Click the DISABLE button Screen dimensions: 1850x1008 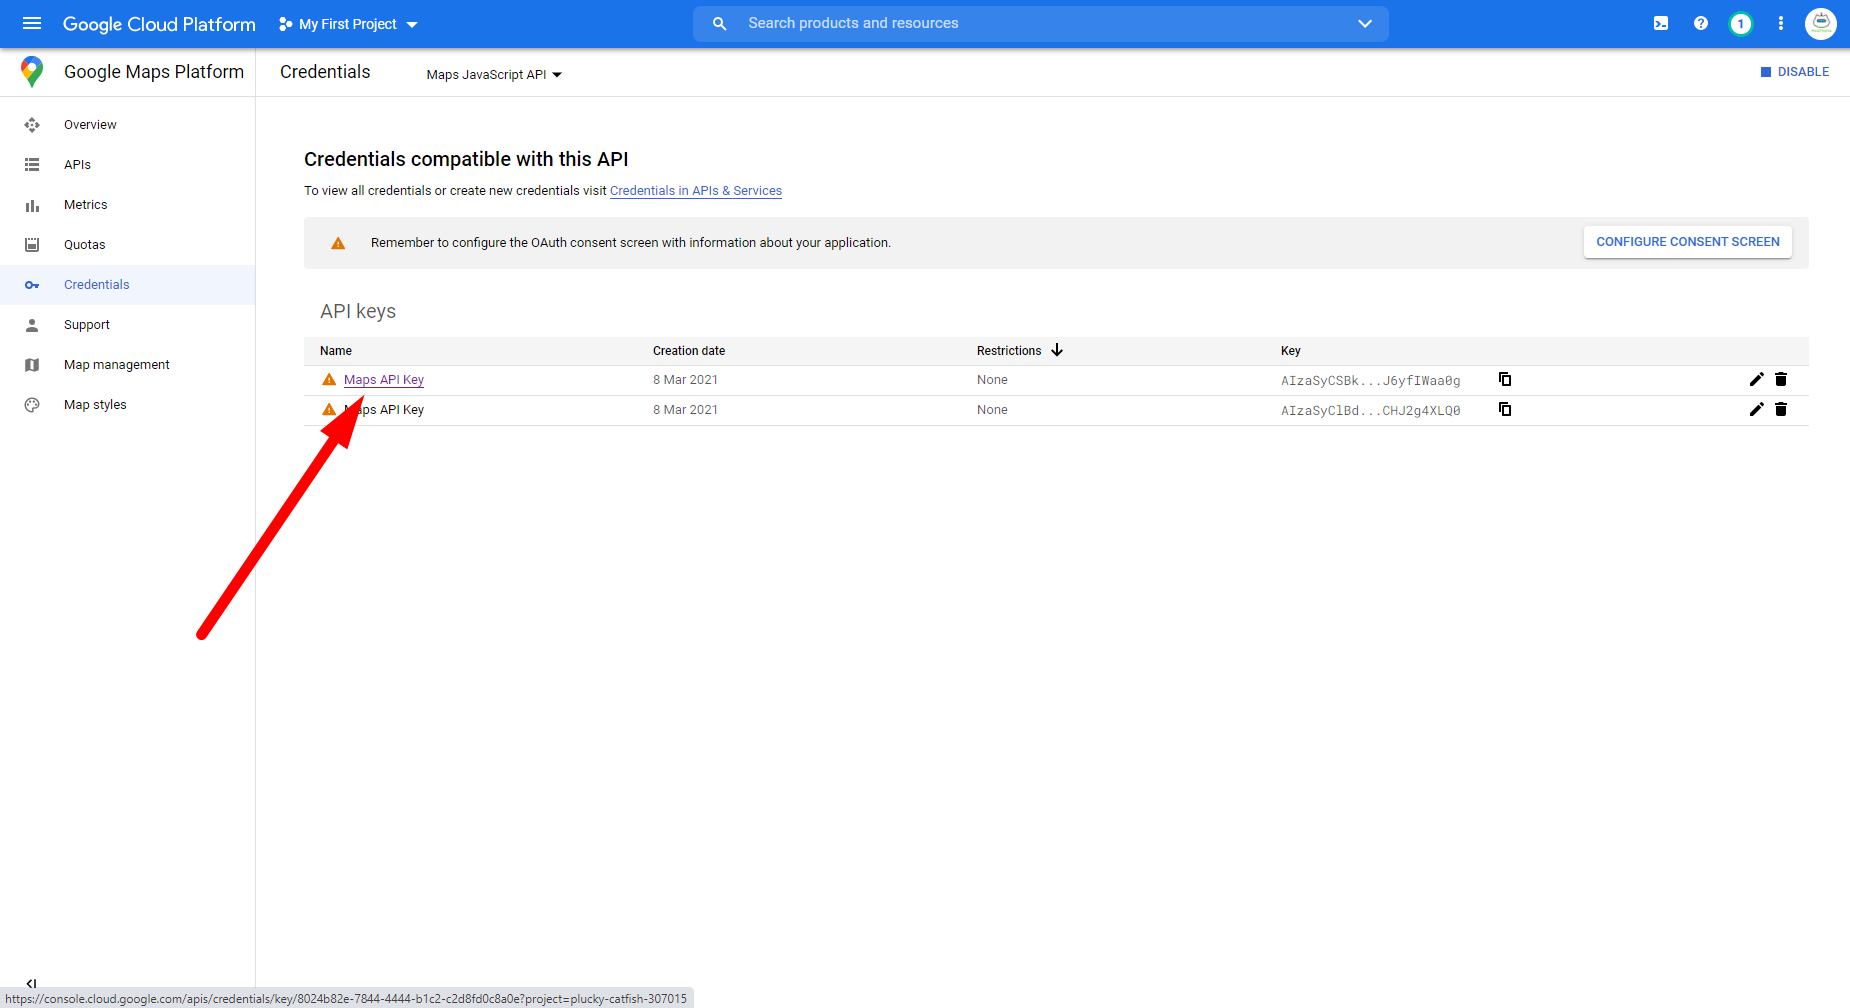click(1795, 72)
